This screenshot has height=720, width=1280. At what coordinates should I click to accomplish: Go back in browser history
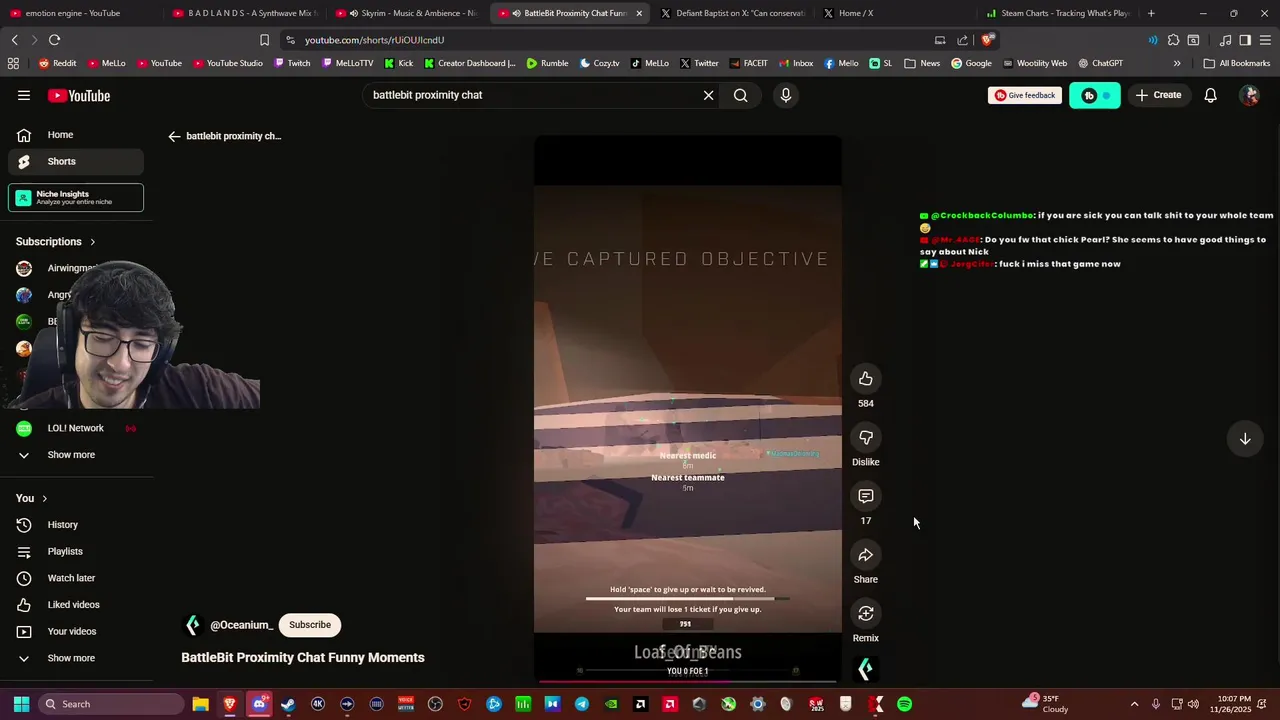coord(14,40)
